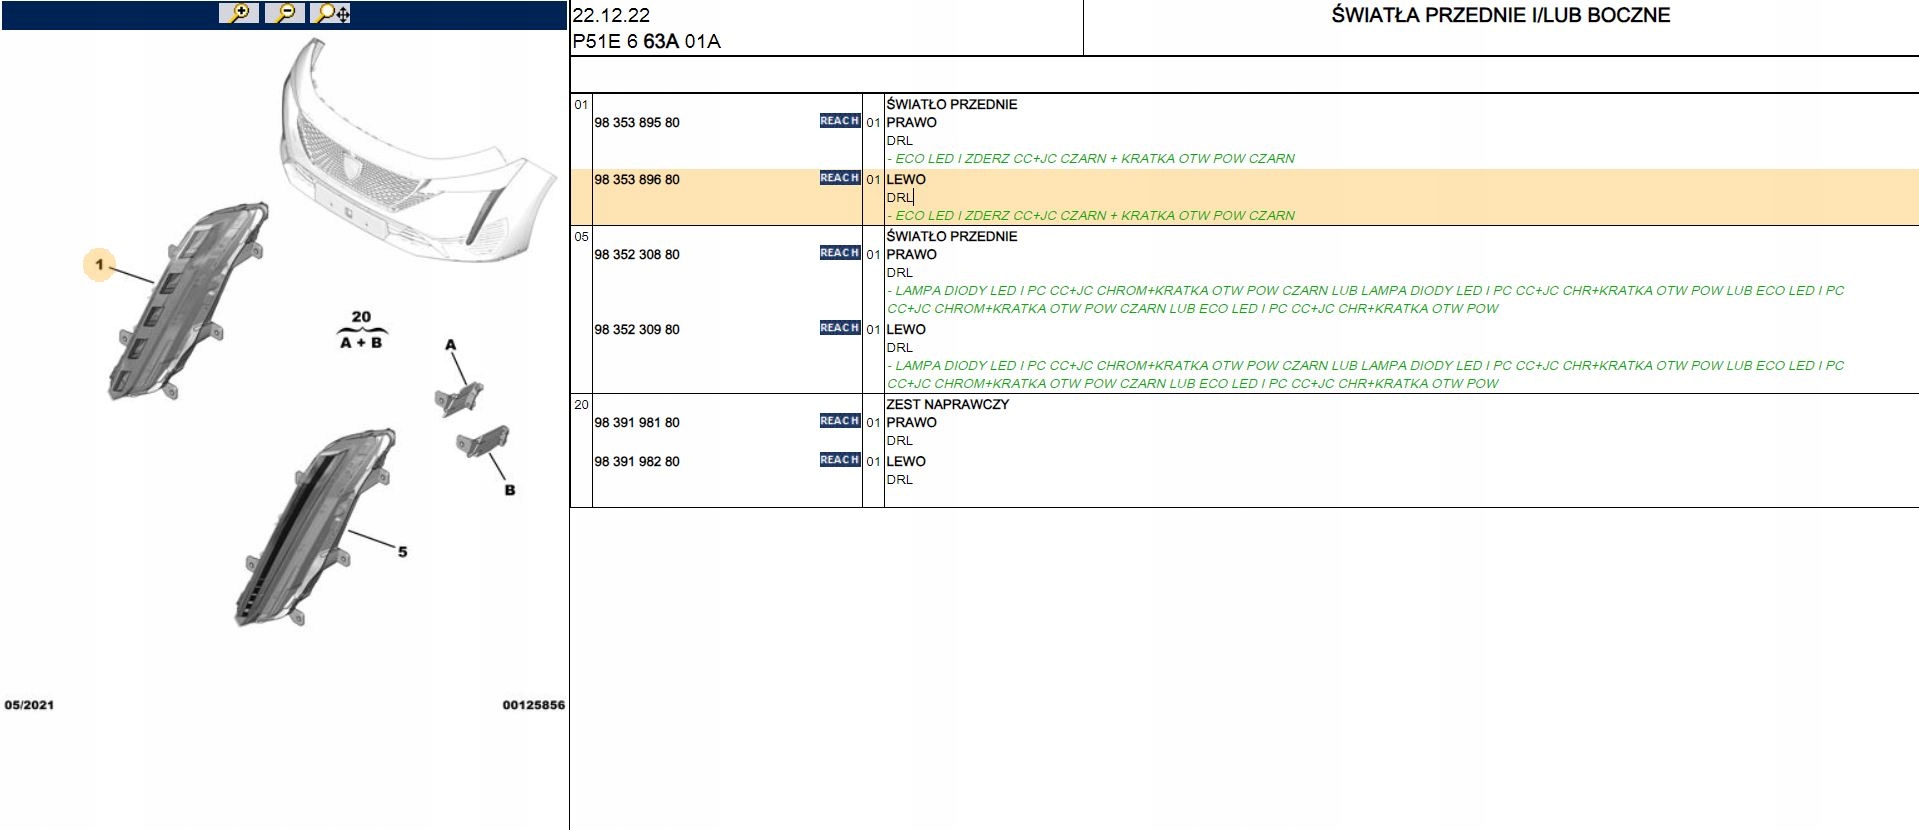This screenshot has height=830, width=1919.
Task: Click the catalog code P51E 6 63A 01A
Action: pos(646,42)
